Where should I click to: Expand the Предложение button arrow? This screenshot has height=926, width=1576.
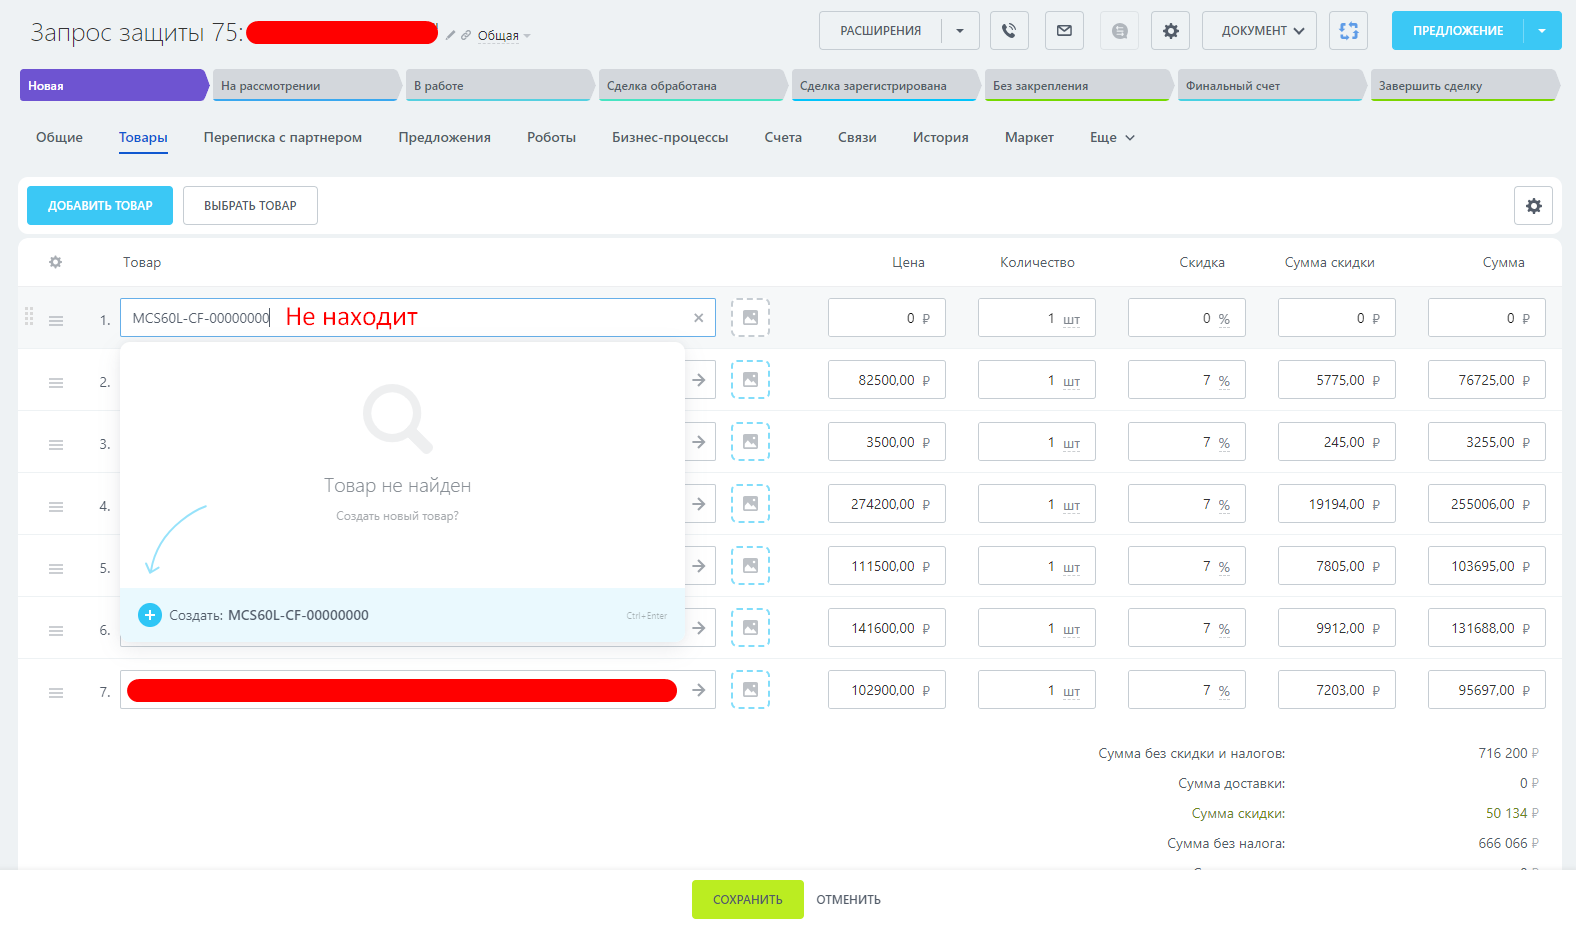coord(1542,31)
